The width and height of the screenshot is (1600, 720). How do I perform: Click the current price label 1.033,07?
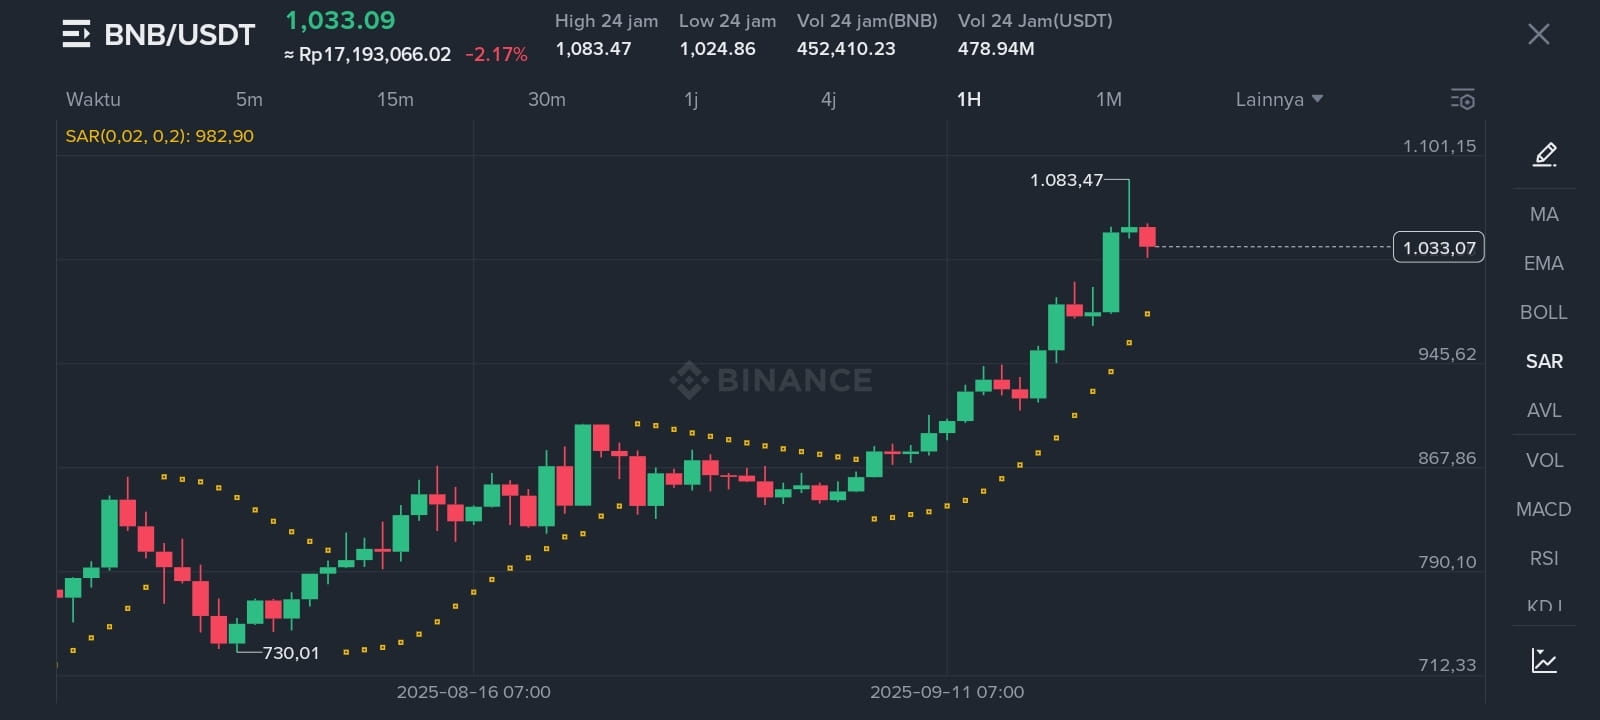(x=1439, y=247)
